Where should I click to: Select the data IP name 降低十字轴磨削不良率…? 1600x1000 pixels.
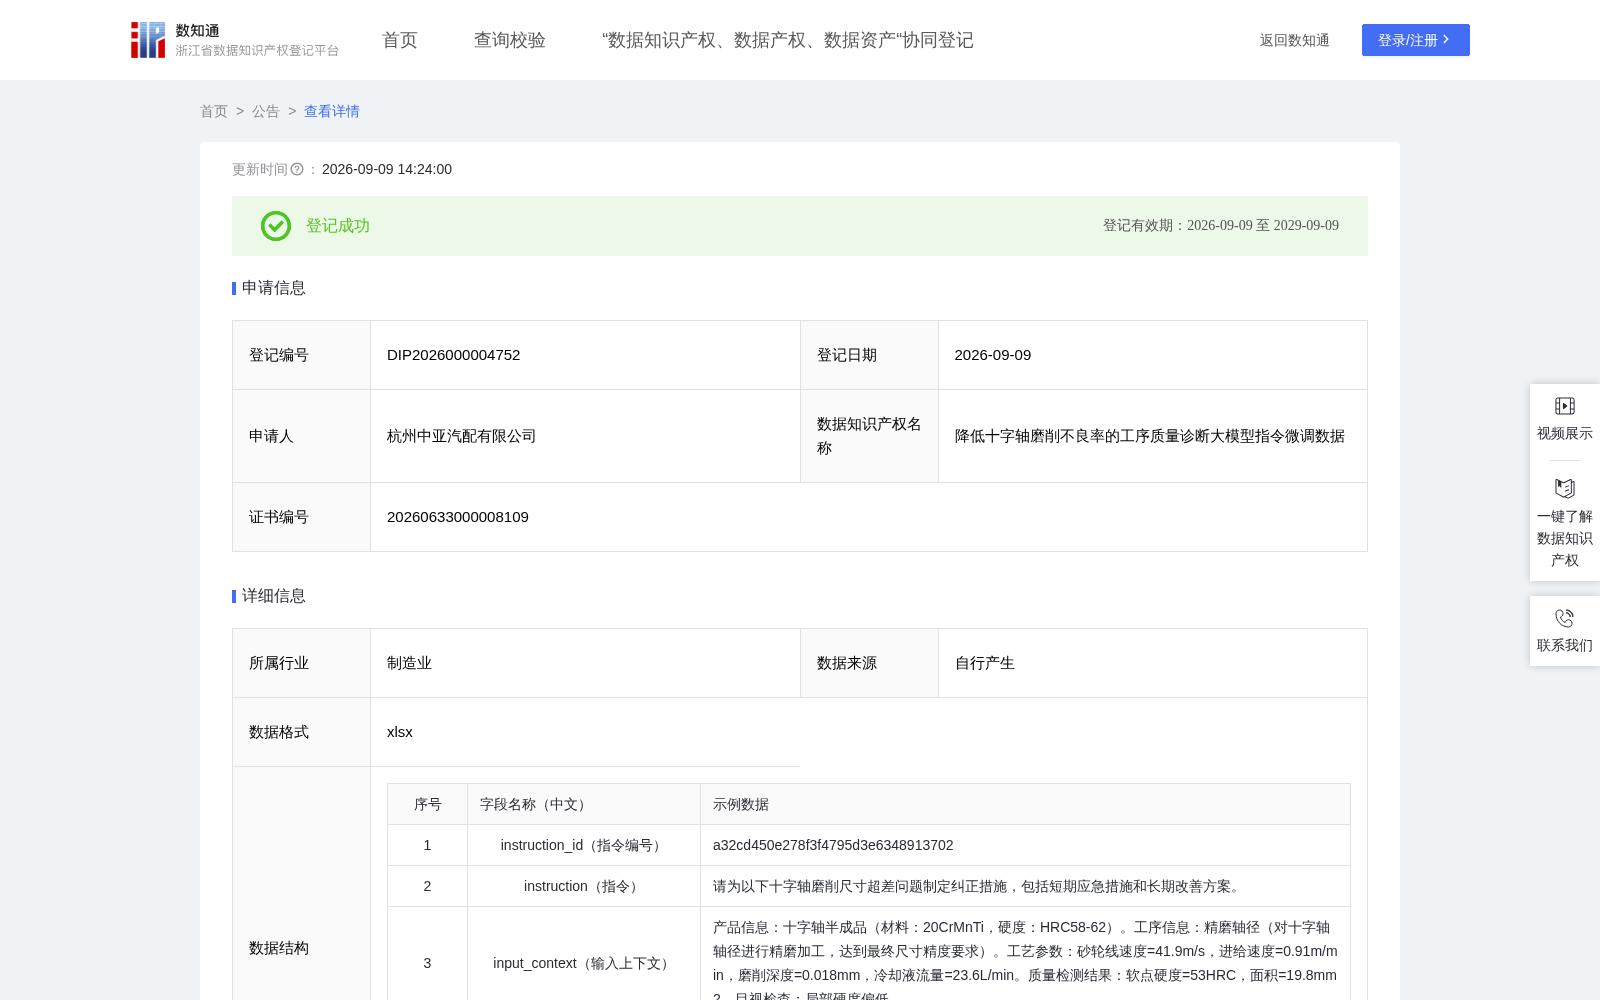point(1150,436)
